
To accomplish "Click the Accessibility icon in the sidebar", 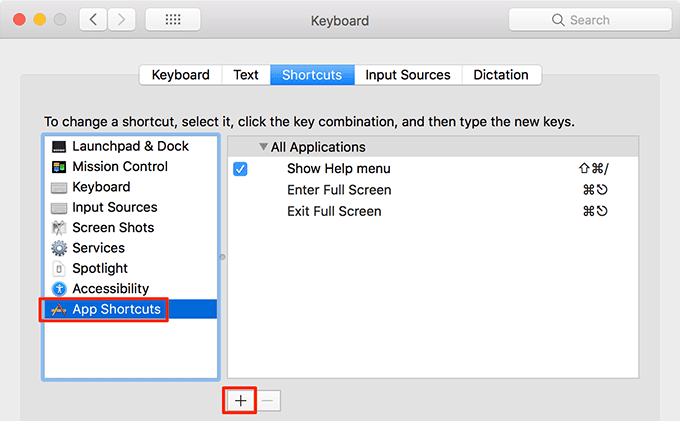I will pos(59,289).
